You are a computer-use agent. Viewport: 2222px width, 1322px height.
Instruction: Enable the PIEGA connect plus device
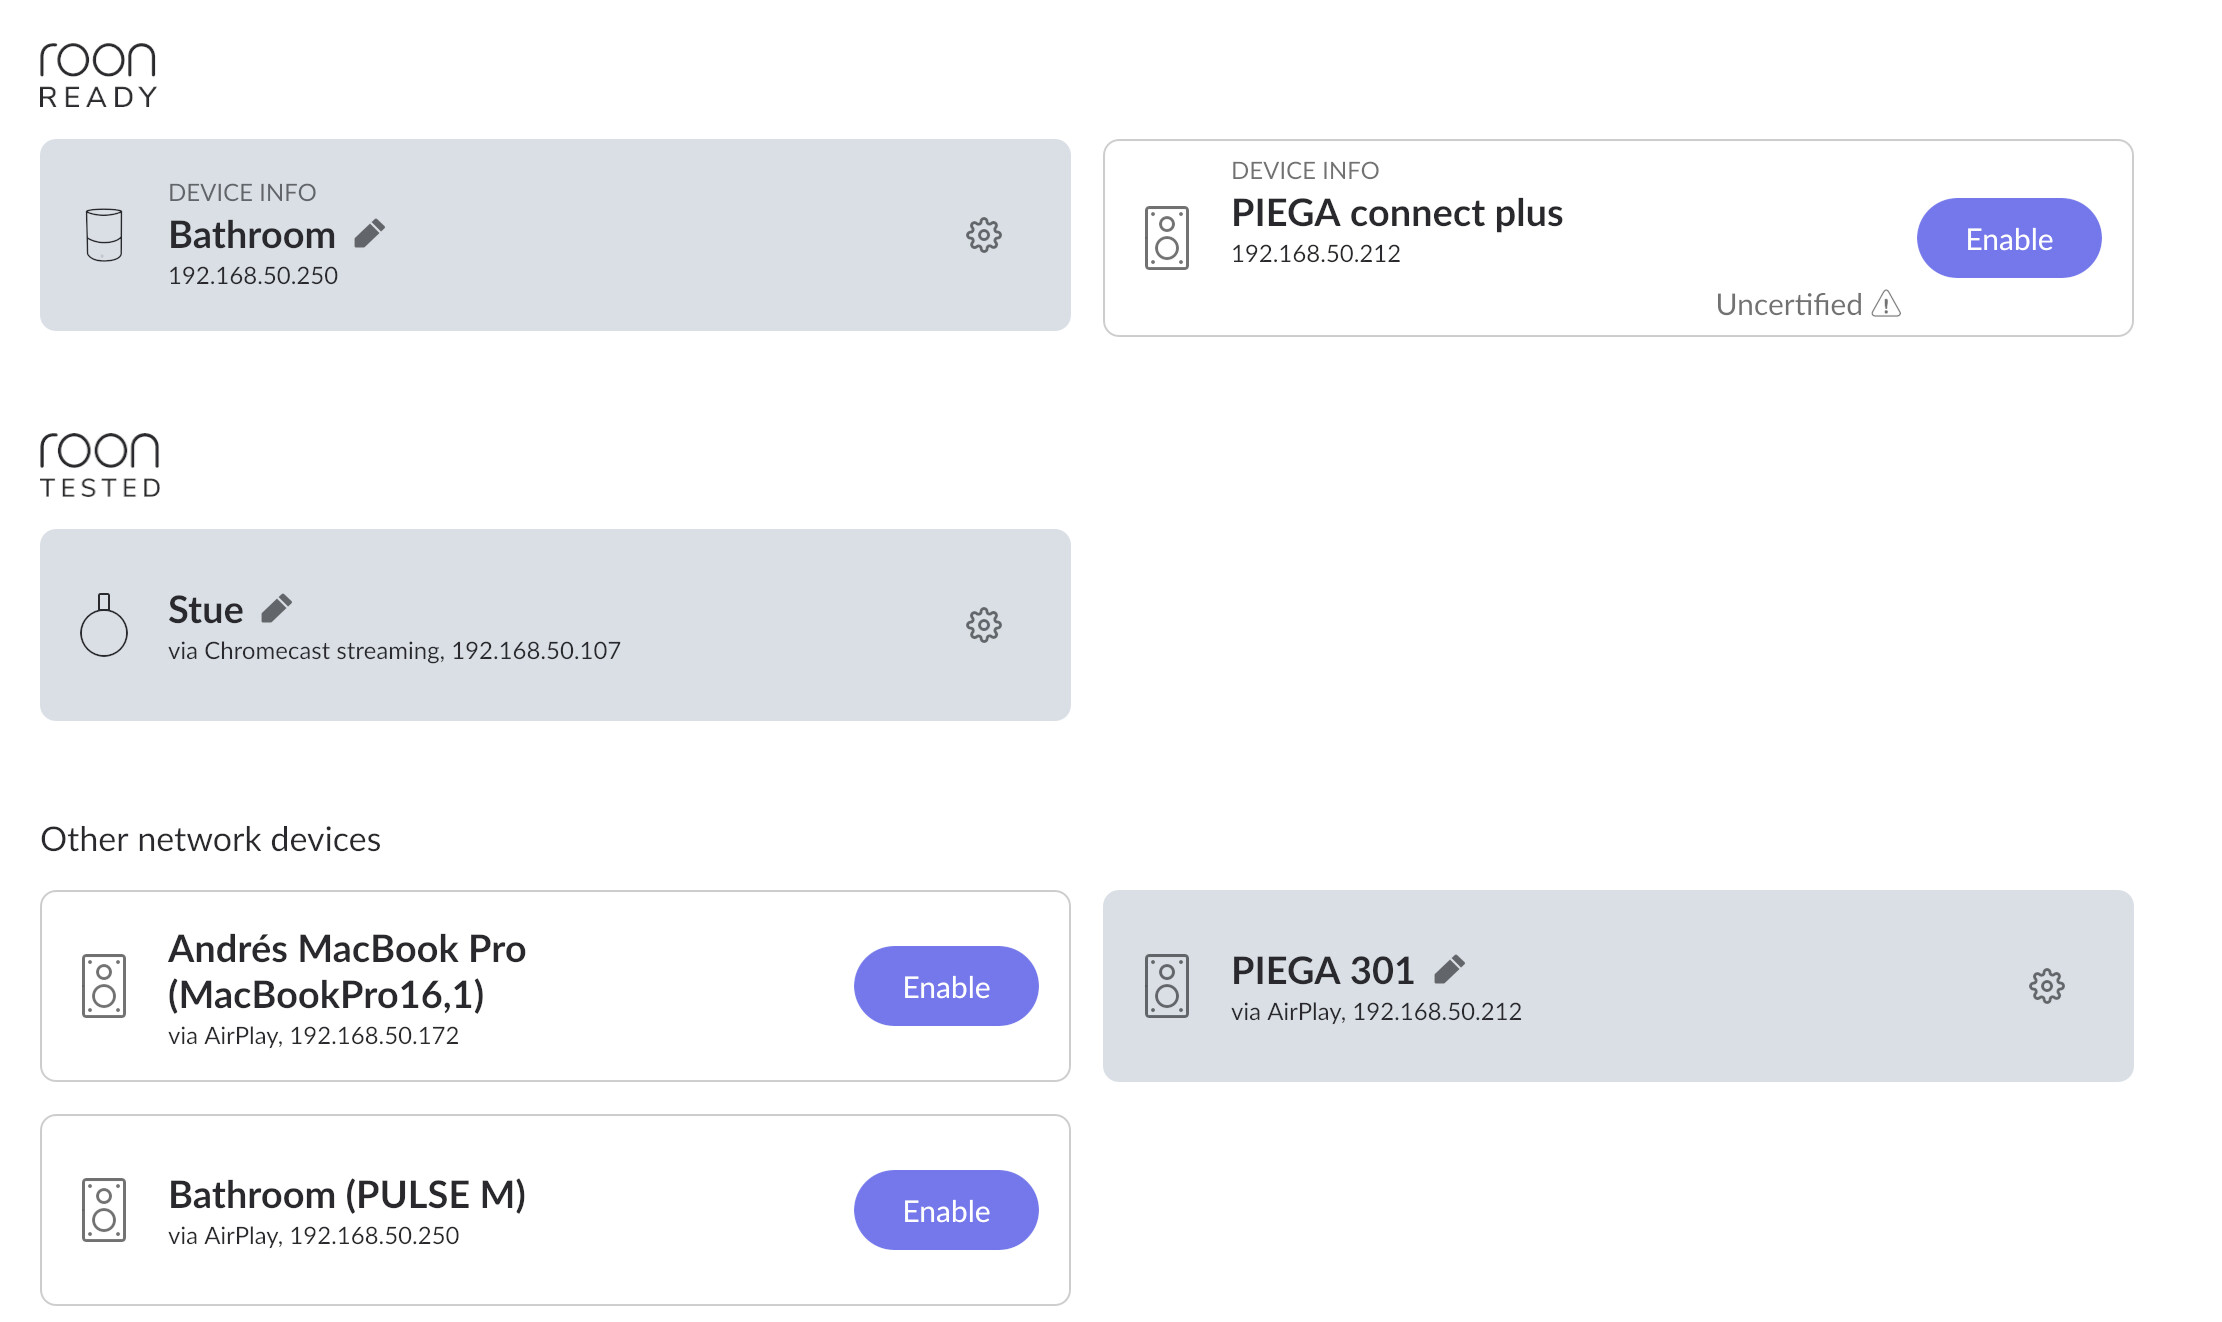pyautogui.click(x=2009, y=238)
